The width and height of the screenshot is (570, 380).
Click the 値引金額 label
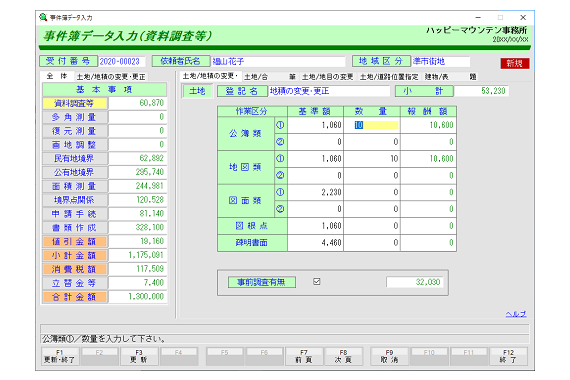click(75, 241)
